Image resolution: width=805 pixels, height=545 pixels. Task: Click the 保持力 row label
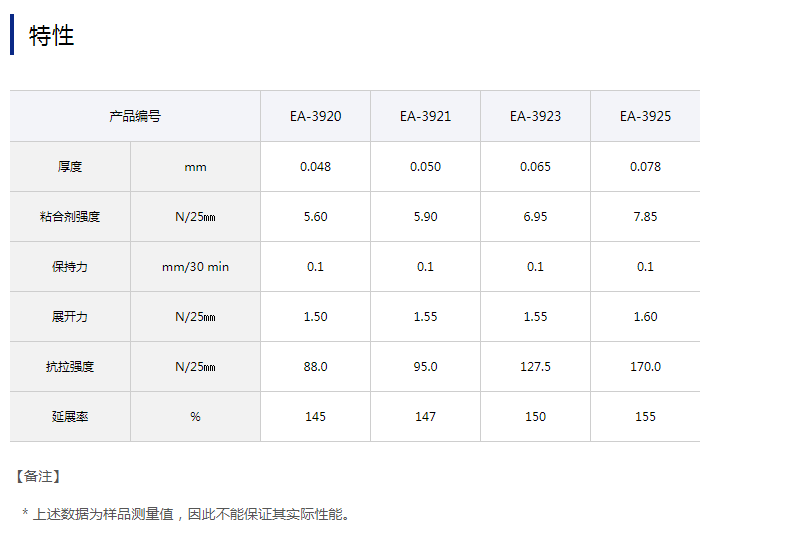[70, 267]
